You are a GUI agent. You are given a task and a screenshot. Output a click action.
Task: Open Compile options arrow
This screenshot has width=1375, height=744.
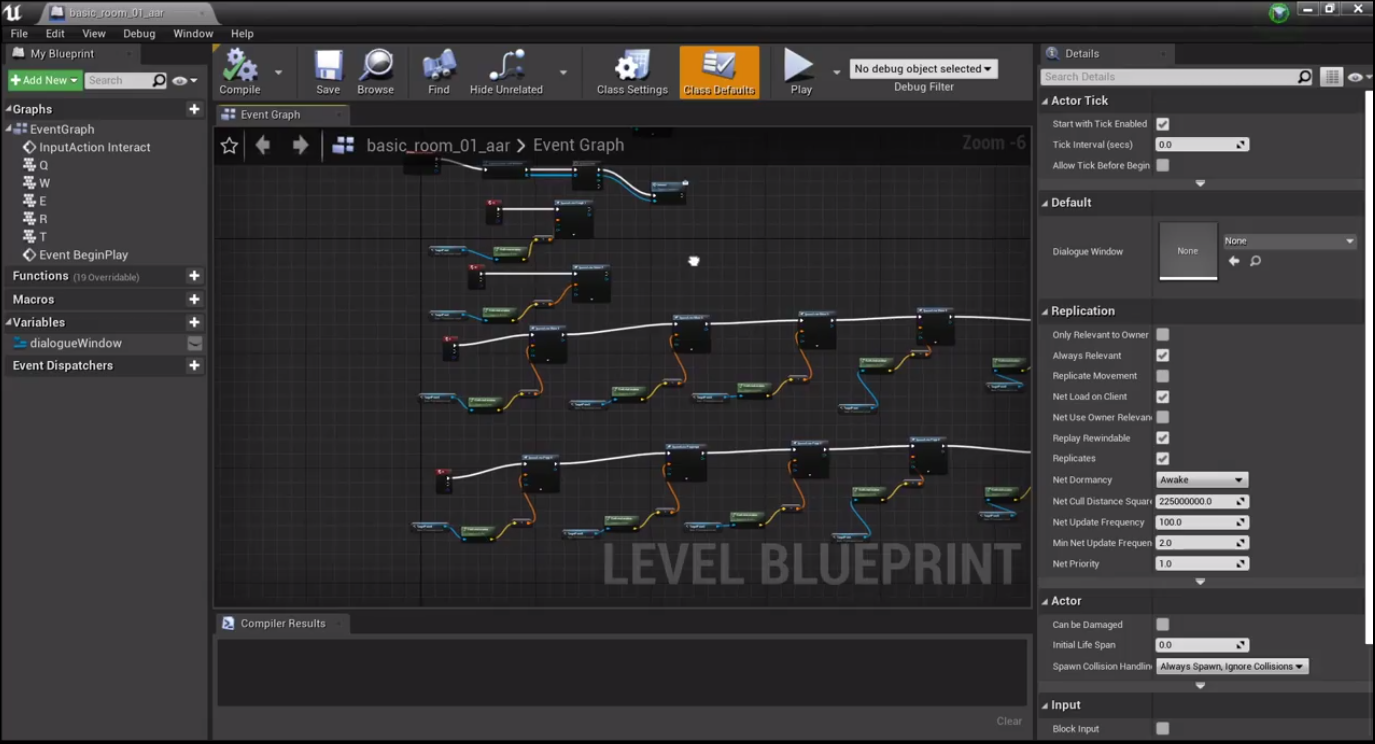(x=278, y=72)
